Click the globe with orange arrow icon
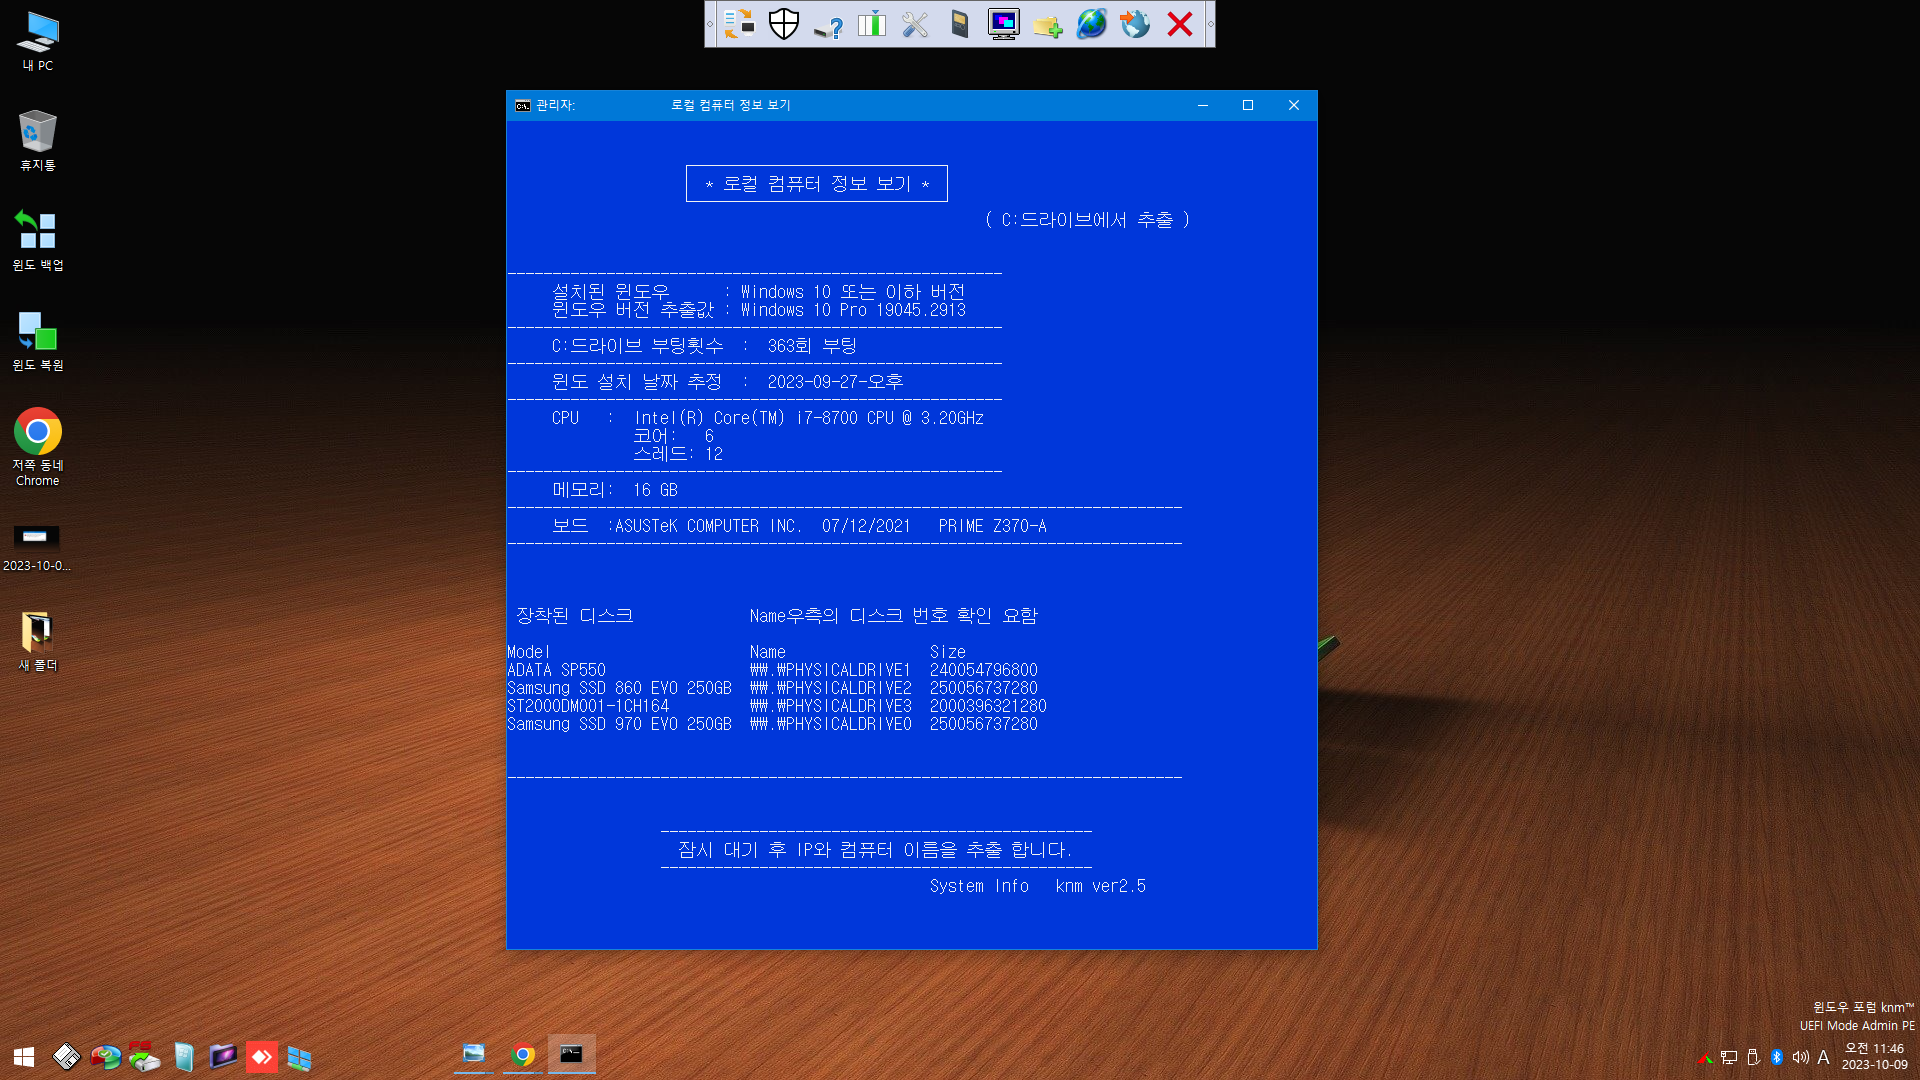Screen dimensions: 1920x1080 1135,24
